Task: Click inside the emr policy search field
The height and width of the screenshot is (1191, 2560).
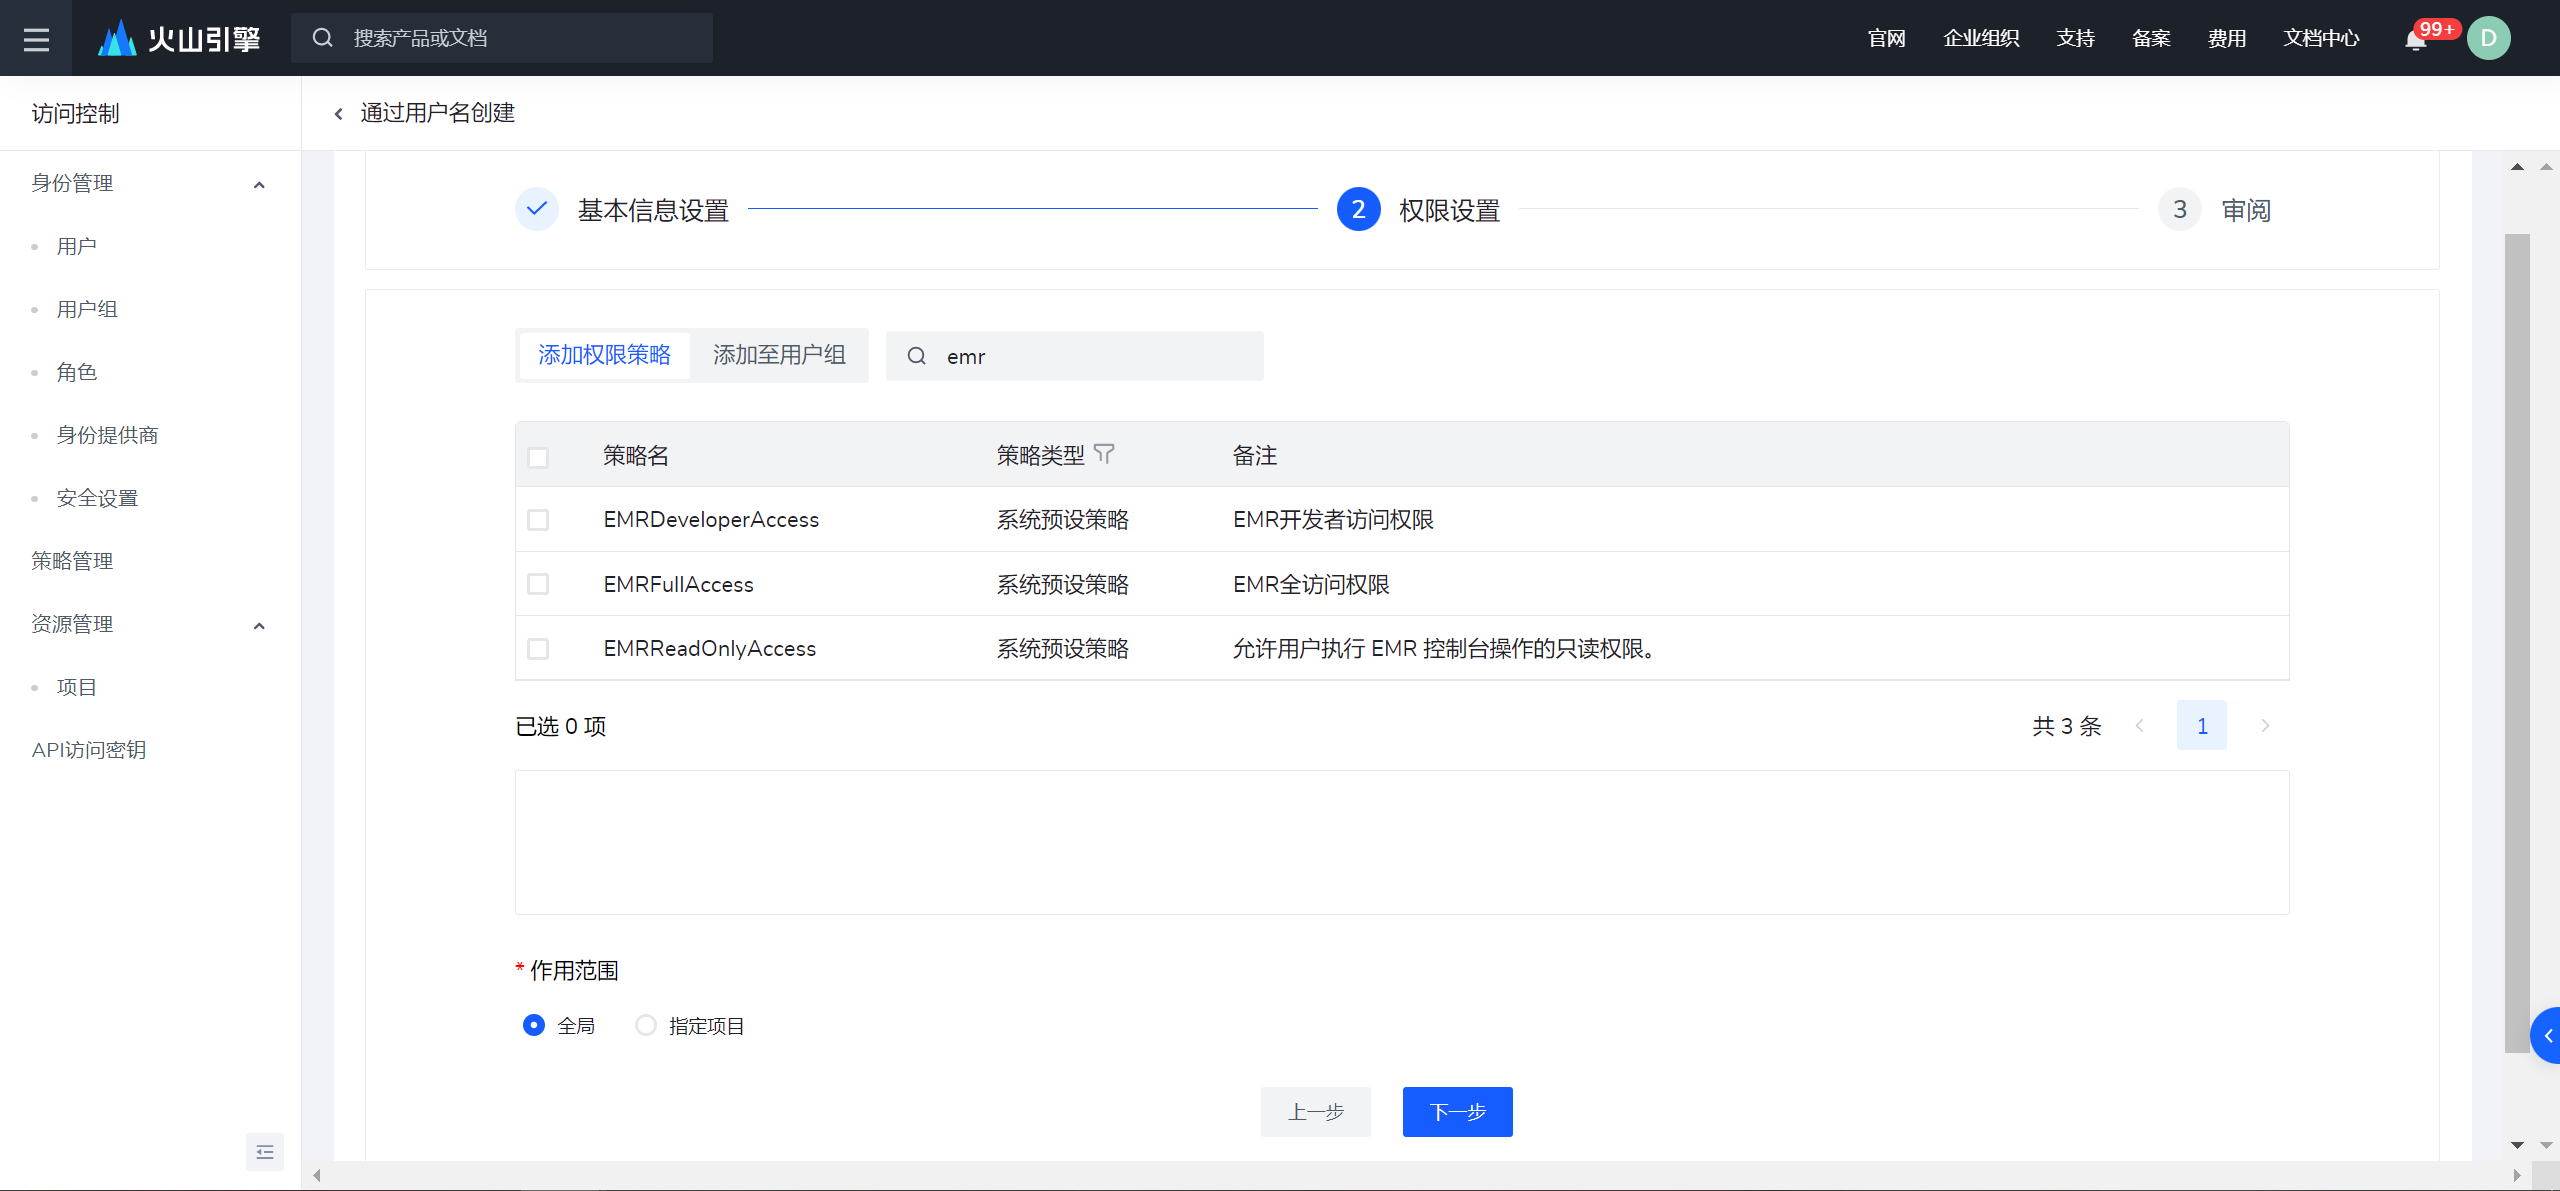Action: [x=1075, y=356]
